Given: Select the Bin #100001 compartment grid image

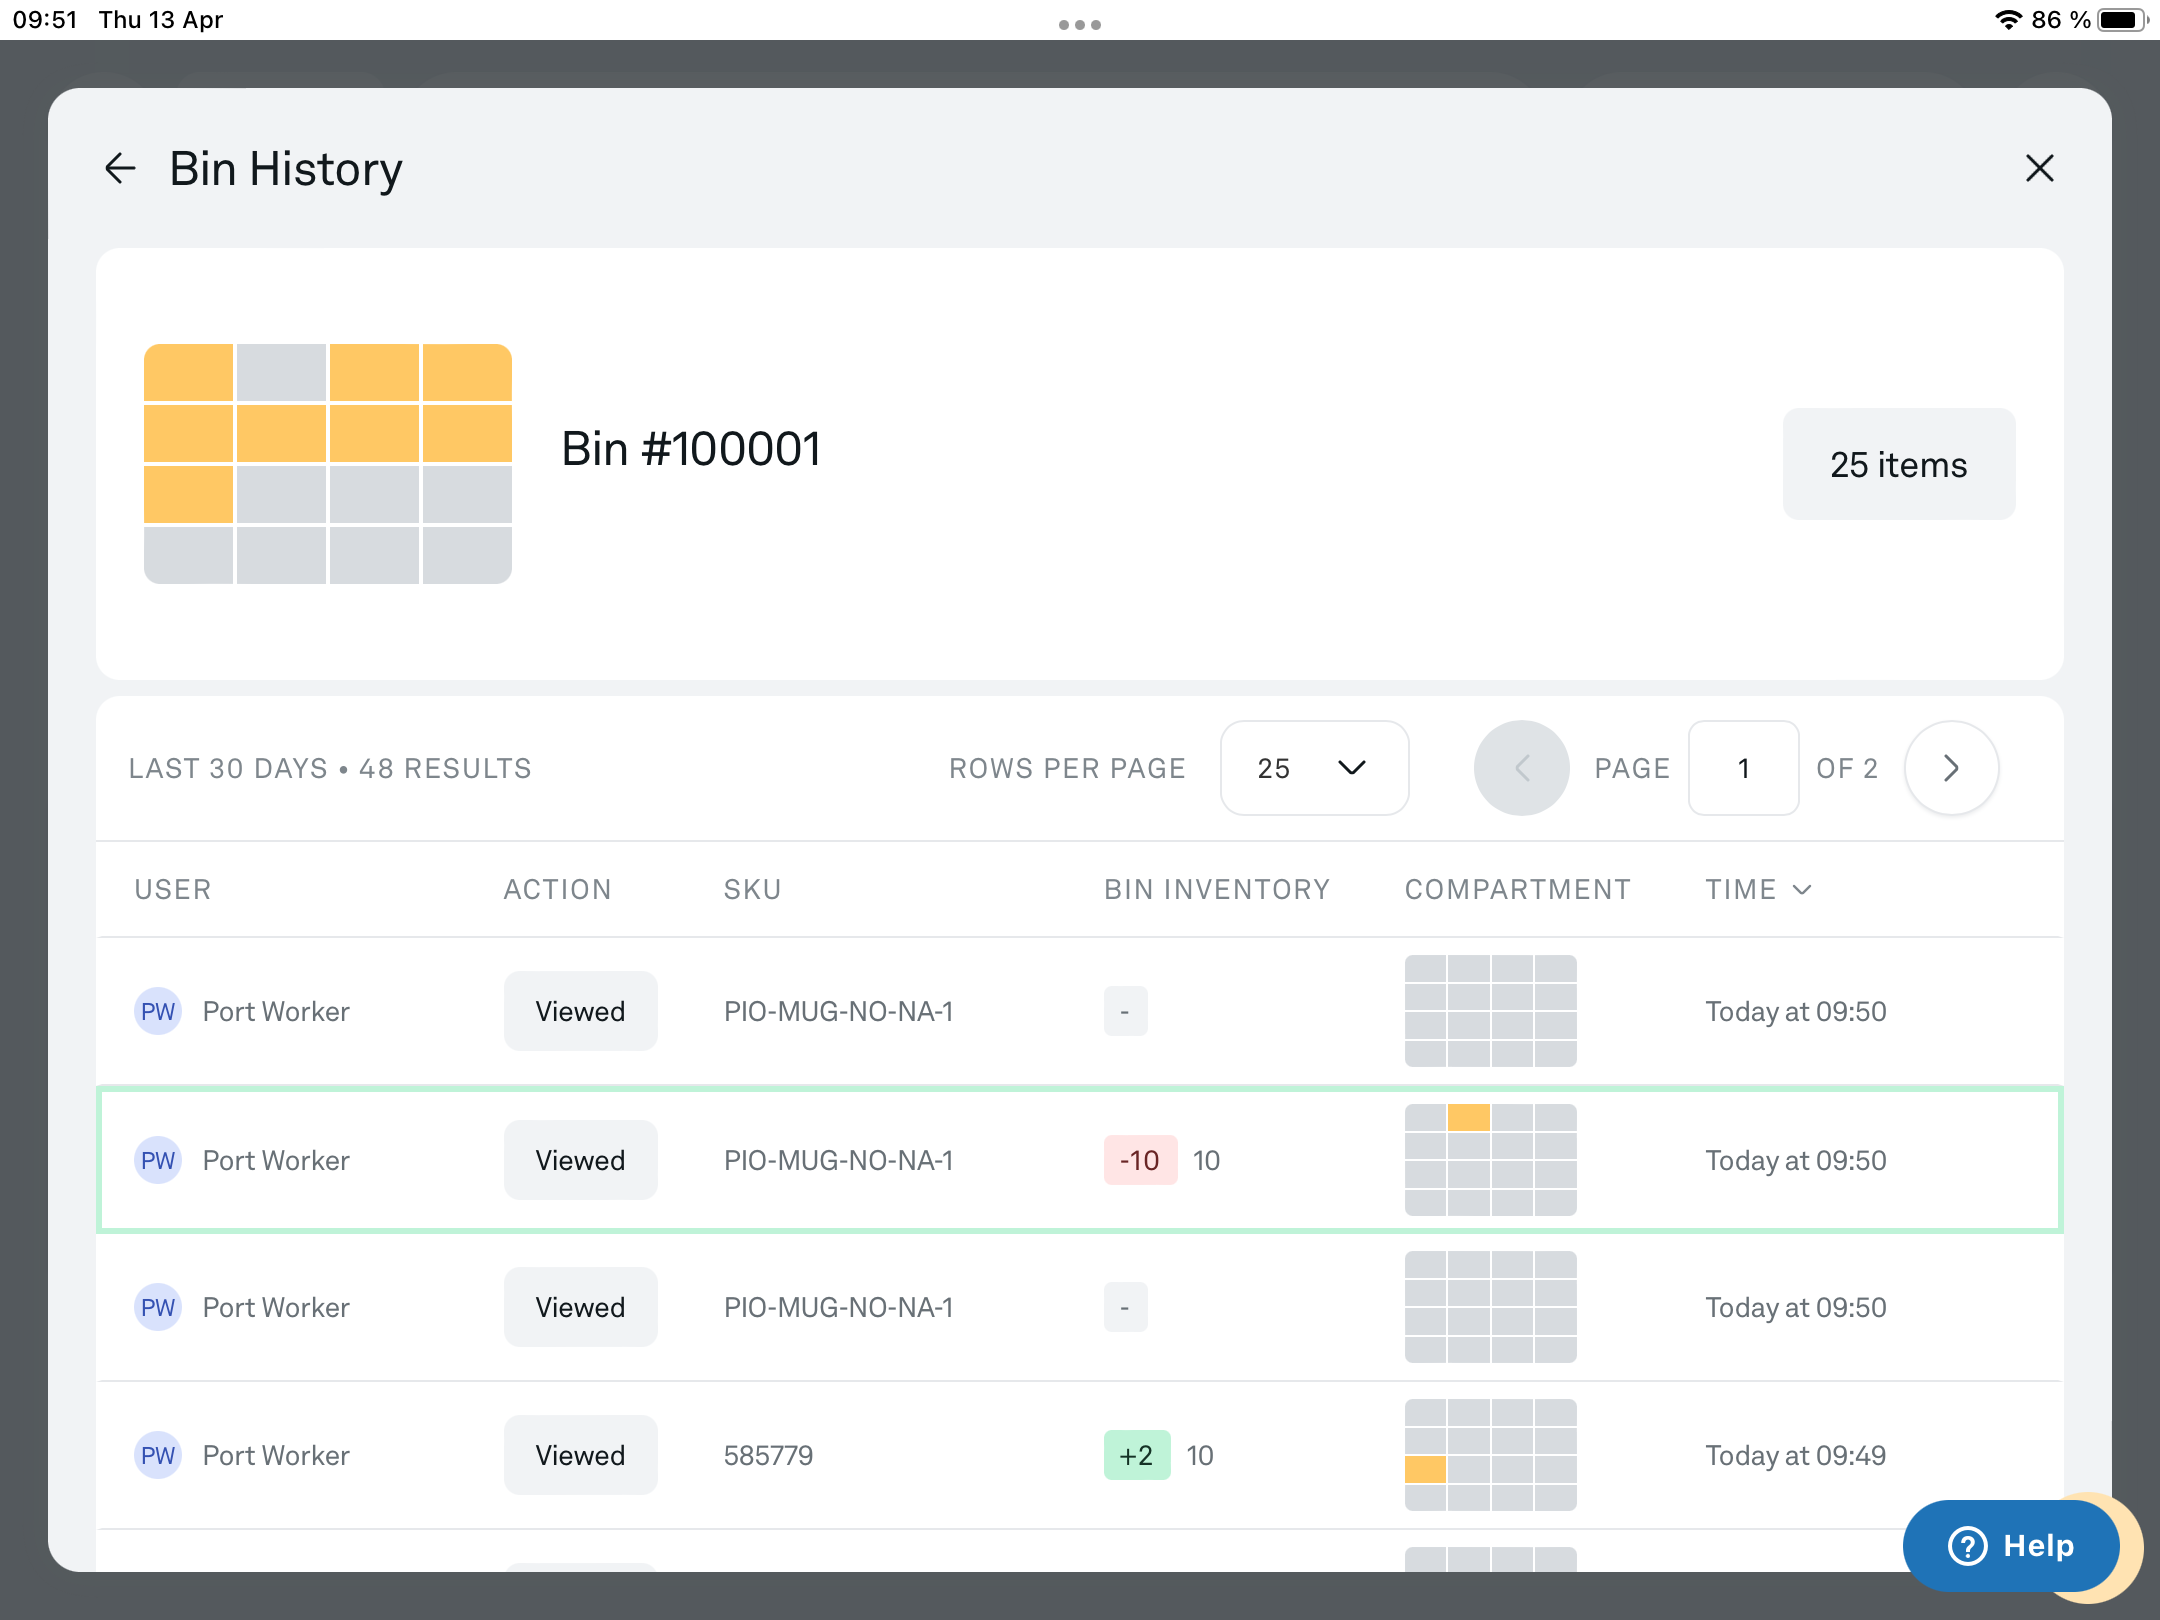Looking at the screenshot, I should 328,464.
